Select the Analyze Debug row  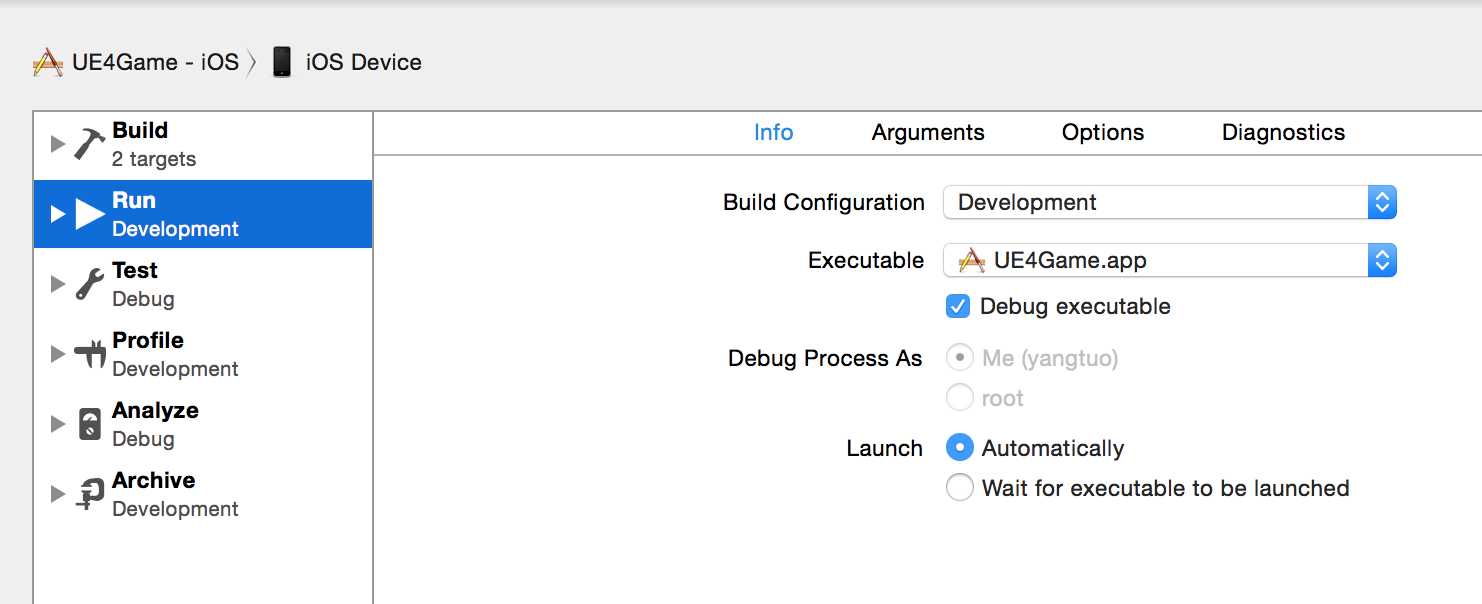(203, 424)
